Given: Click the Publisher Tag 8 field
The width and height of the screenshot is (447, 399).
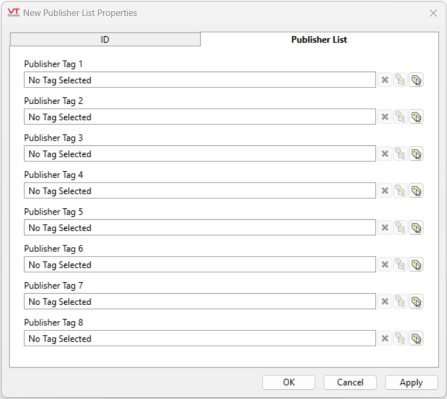Looking at the screenshot, I should (200, 339).
